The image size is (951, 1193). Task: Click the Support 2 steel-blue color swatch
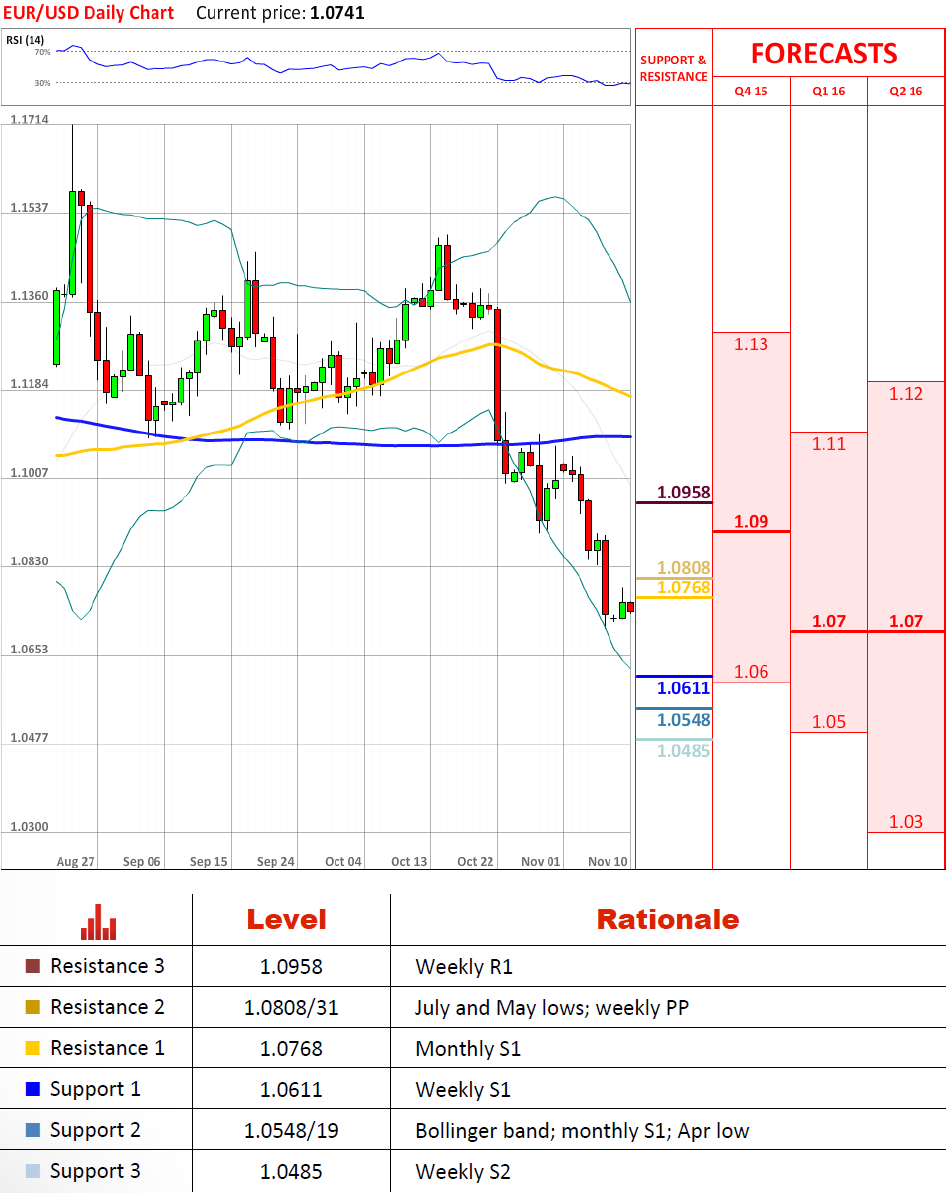pyautogui.click(x=33, y=1130)
